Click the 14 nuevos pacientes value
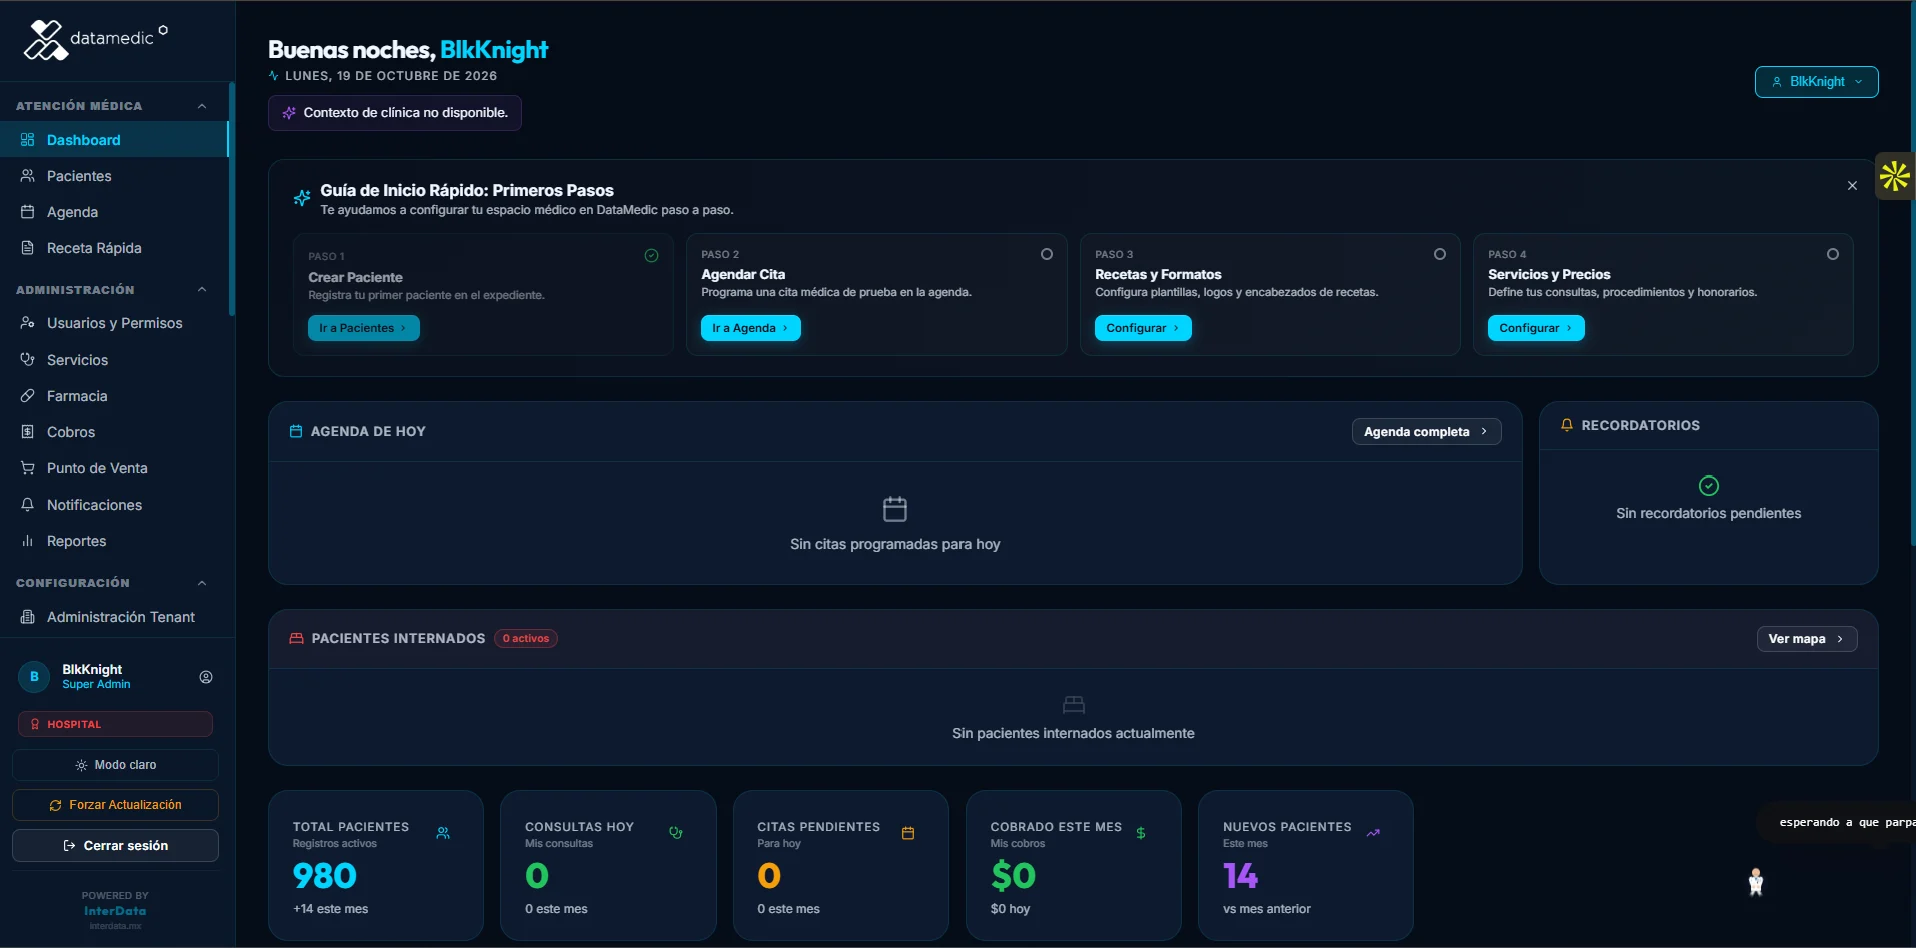The image size is (1916, 948). 1240,876
